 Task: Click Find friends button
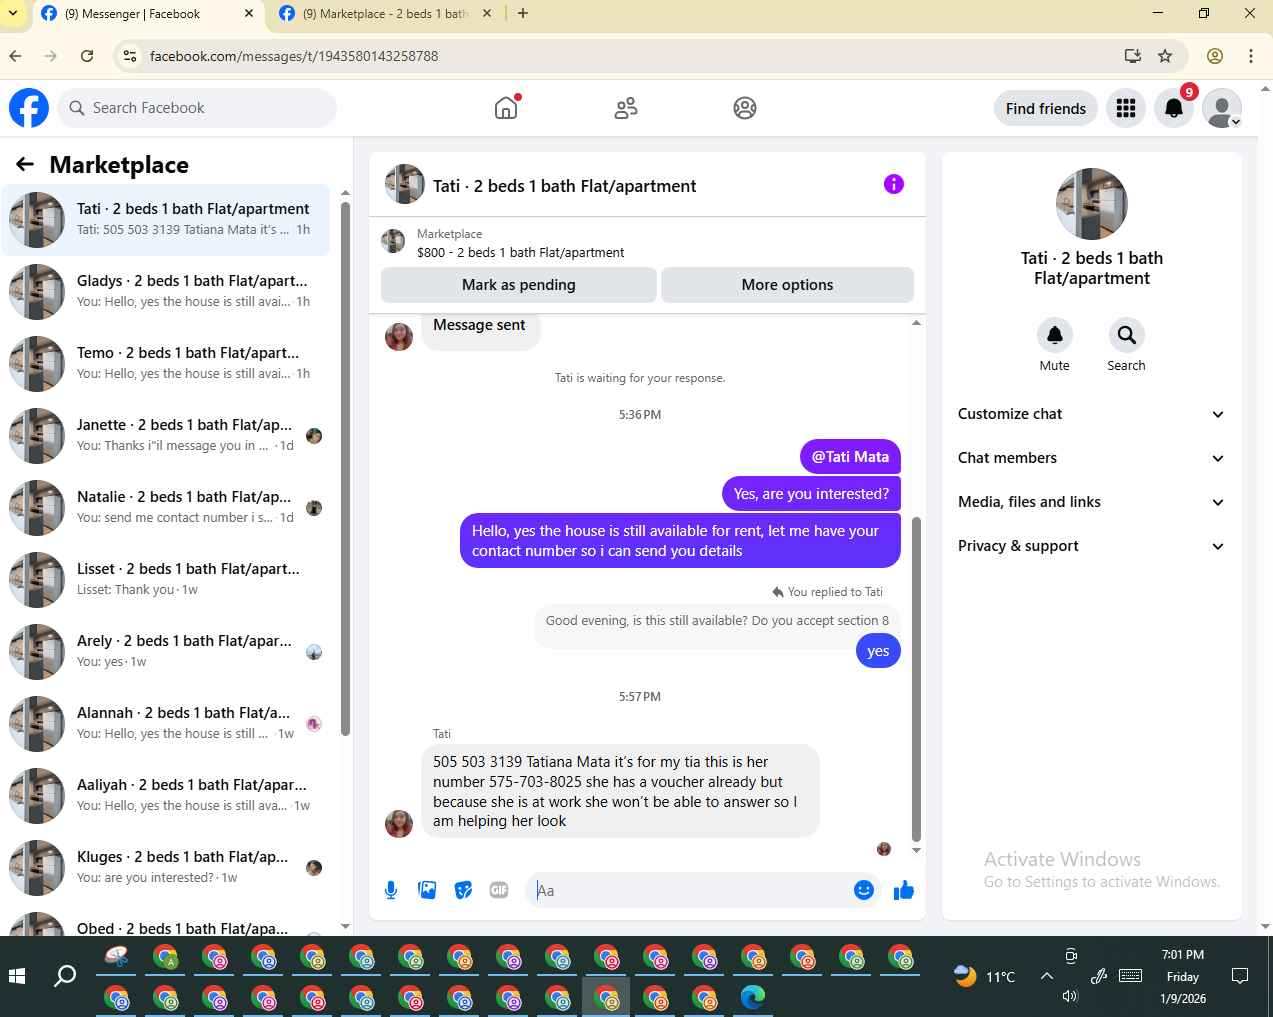tap(1046, 108)
